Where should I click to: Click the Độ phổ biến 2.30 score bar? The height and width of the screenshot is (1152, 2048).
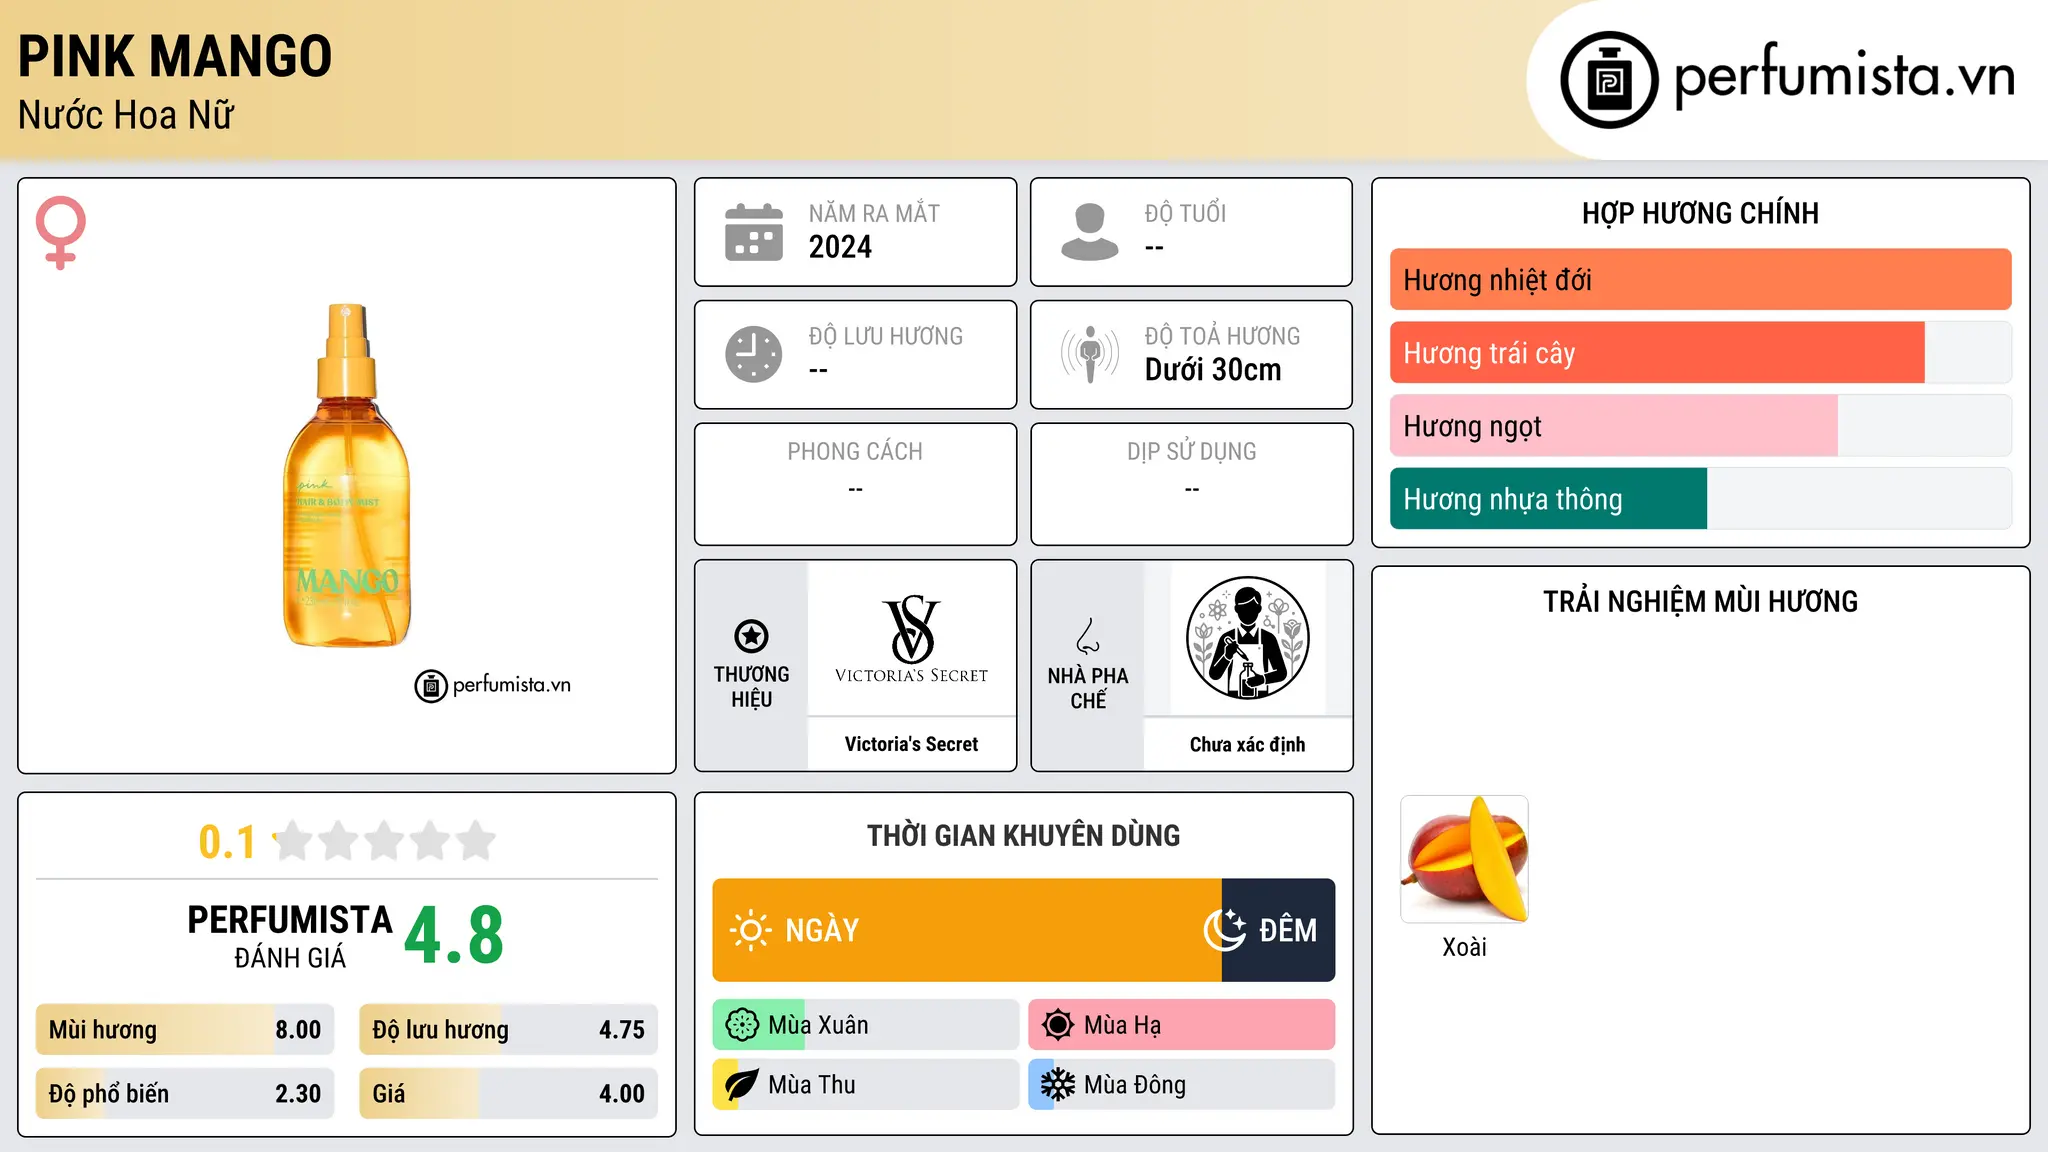(185, 1094)
